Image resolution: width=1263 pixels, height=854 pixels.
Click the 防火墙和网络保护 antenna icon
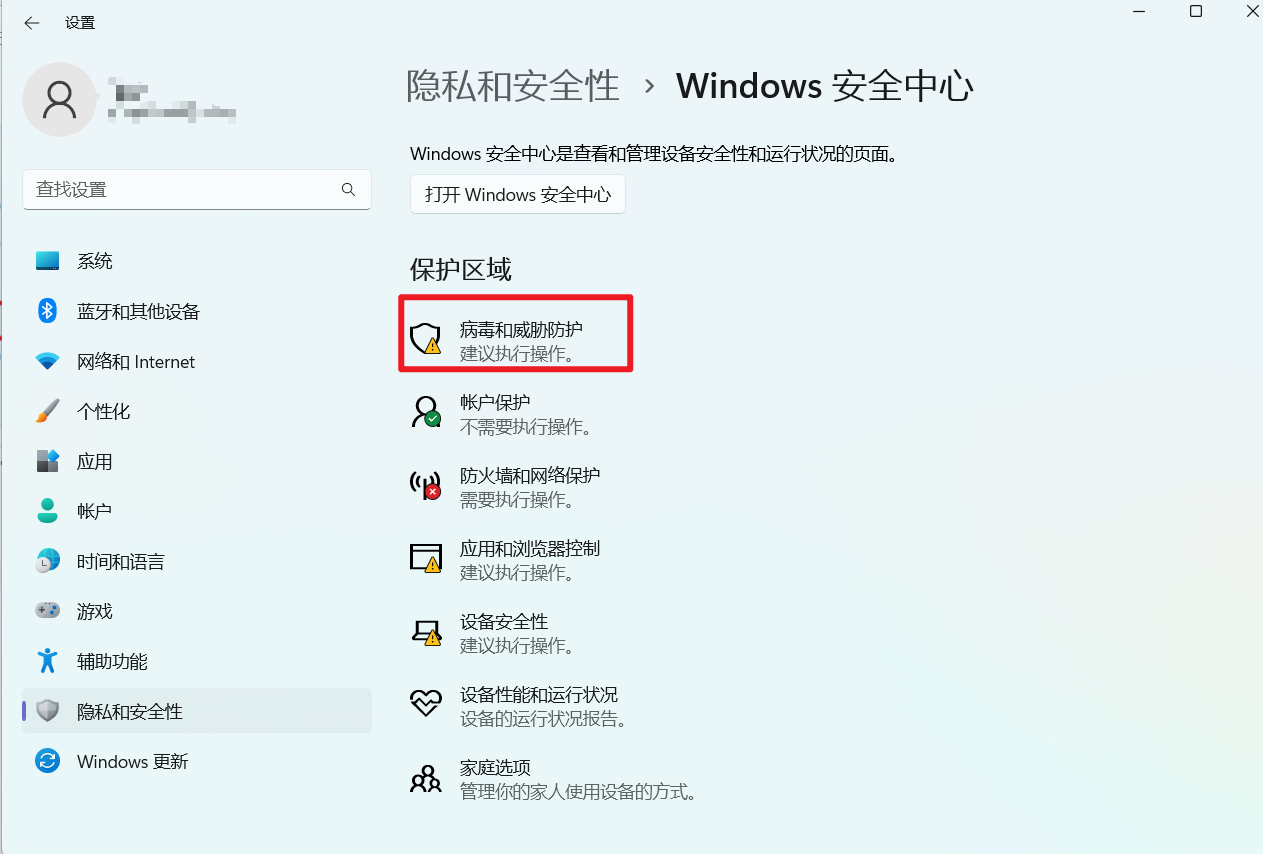426,485
